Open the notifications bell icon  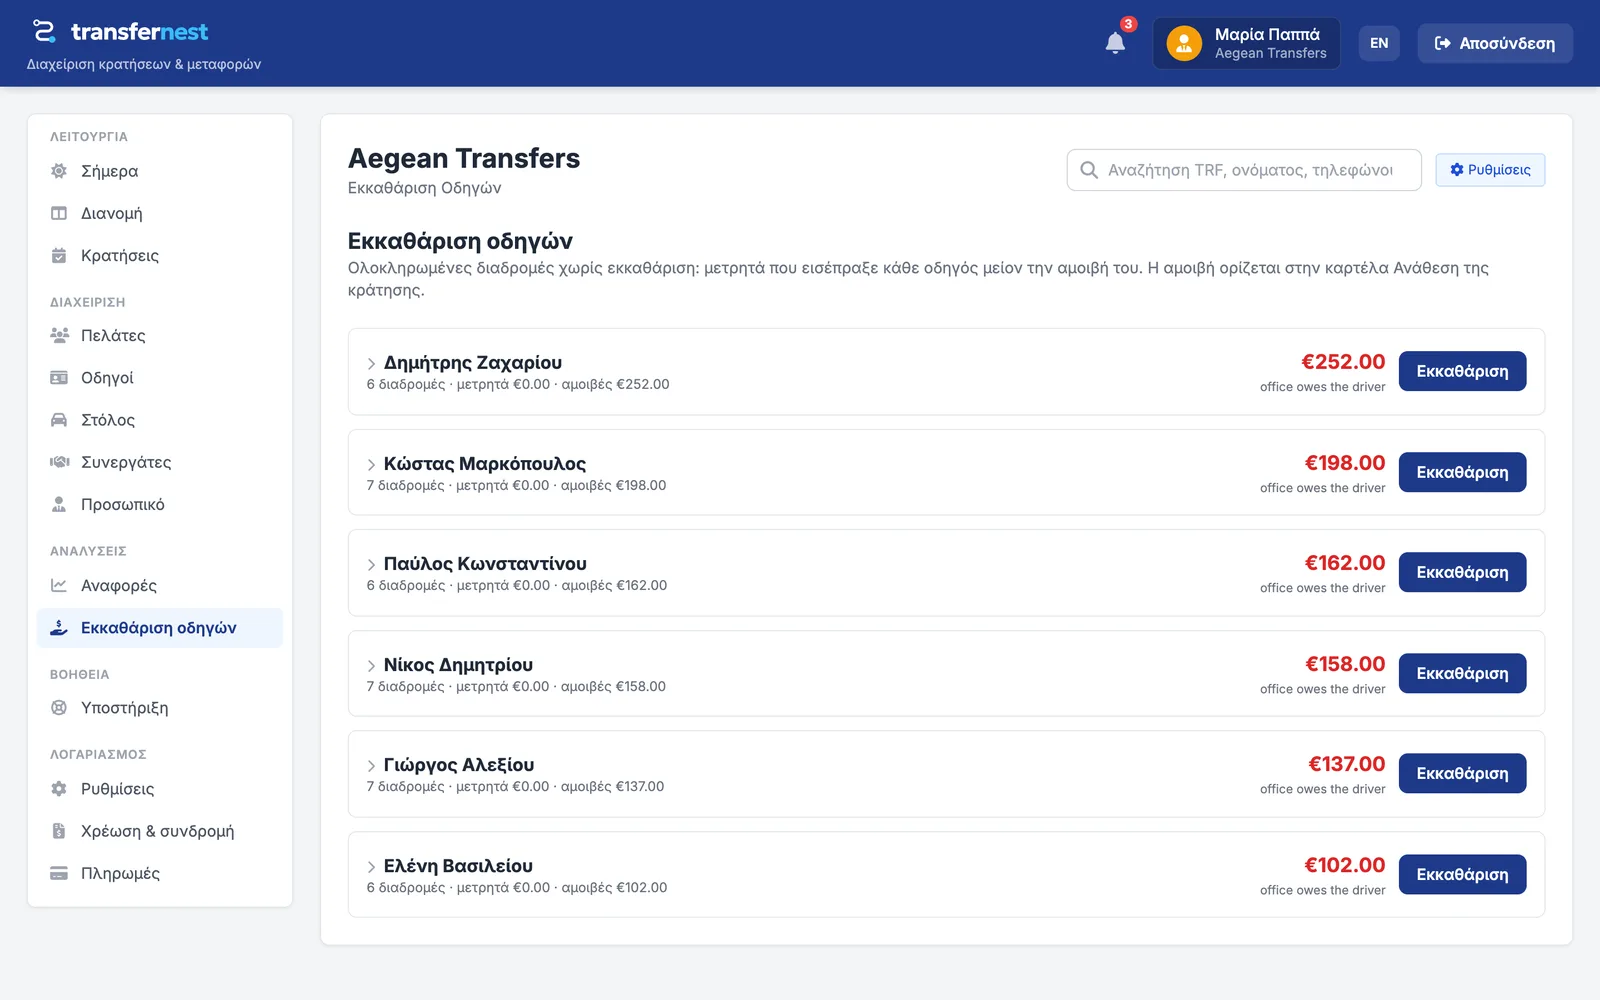pos(1115,43)
